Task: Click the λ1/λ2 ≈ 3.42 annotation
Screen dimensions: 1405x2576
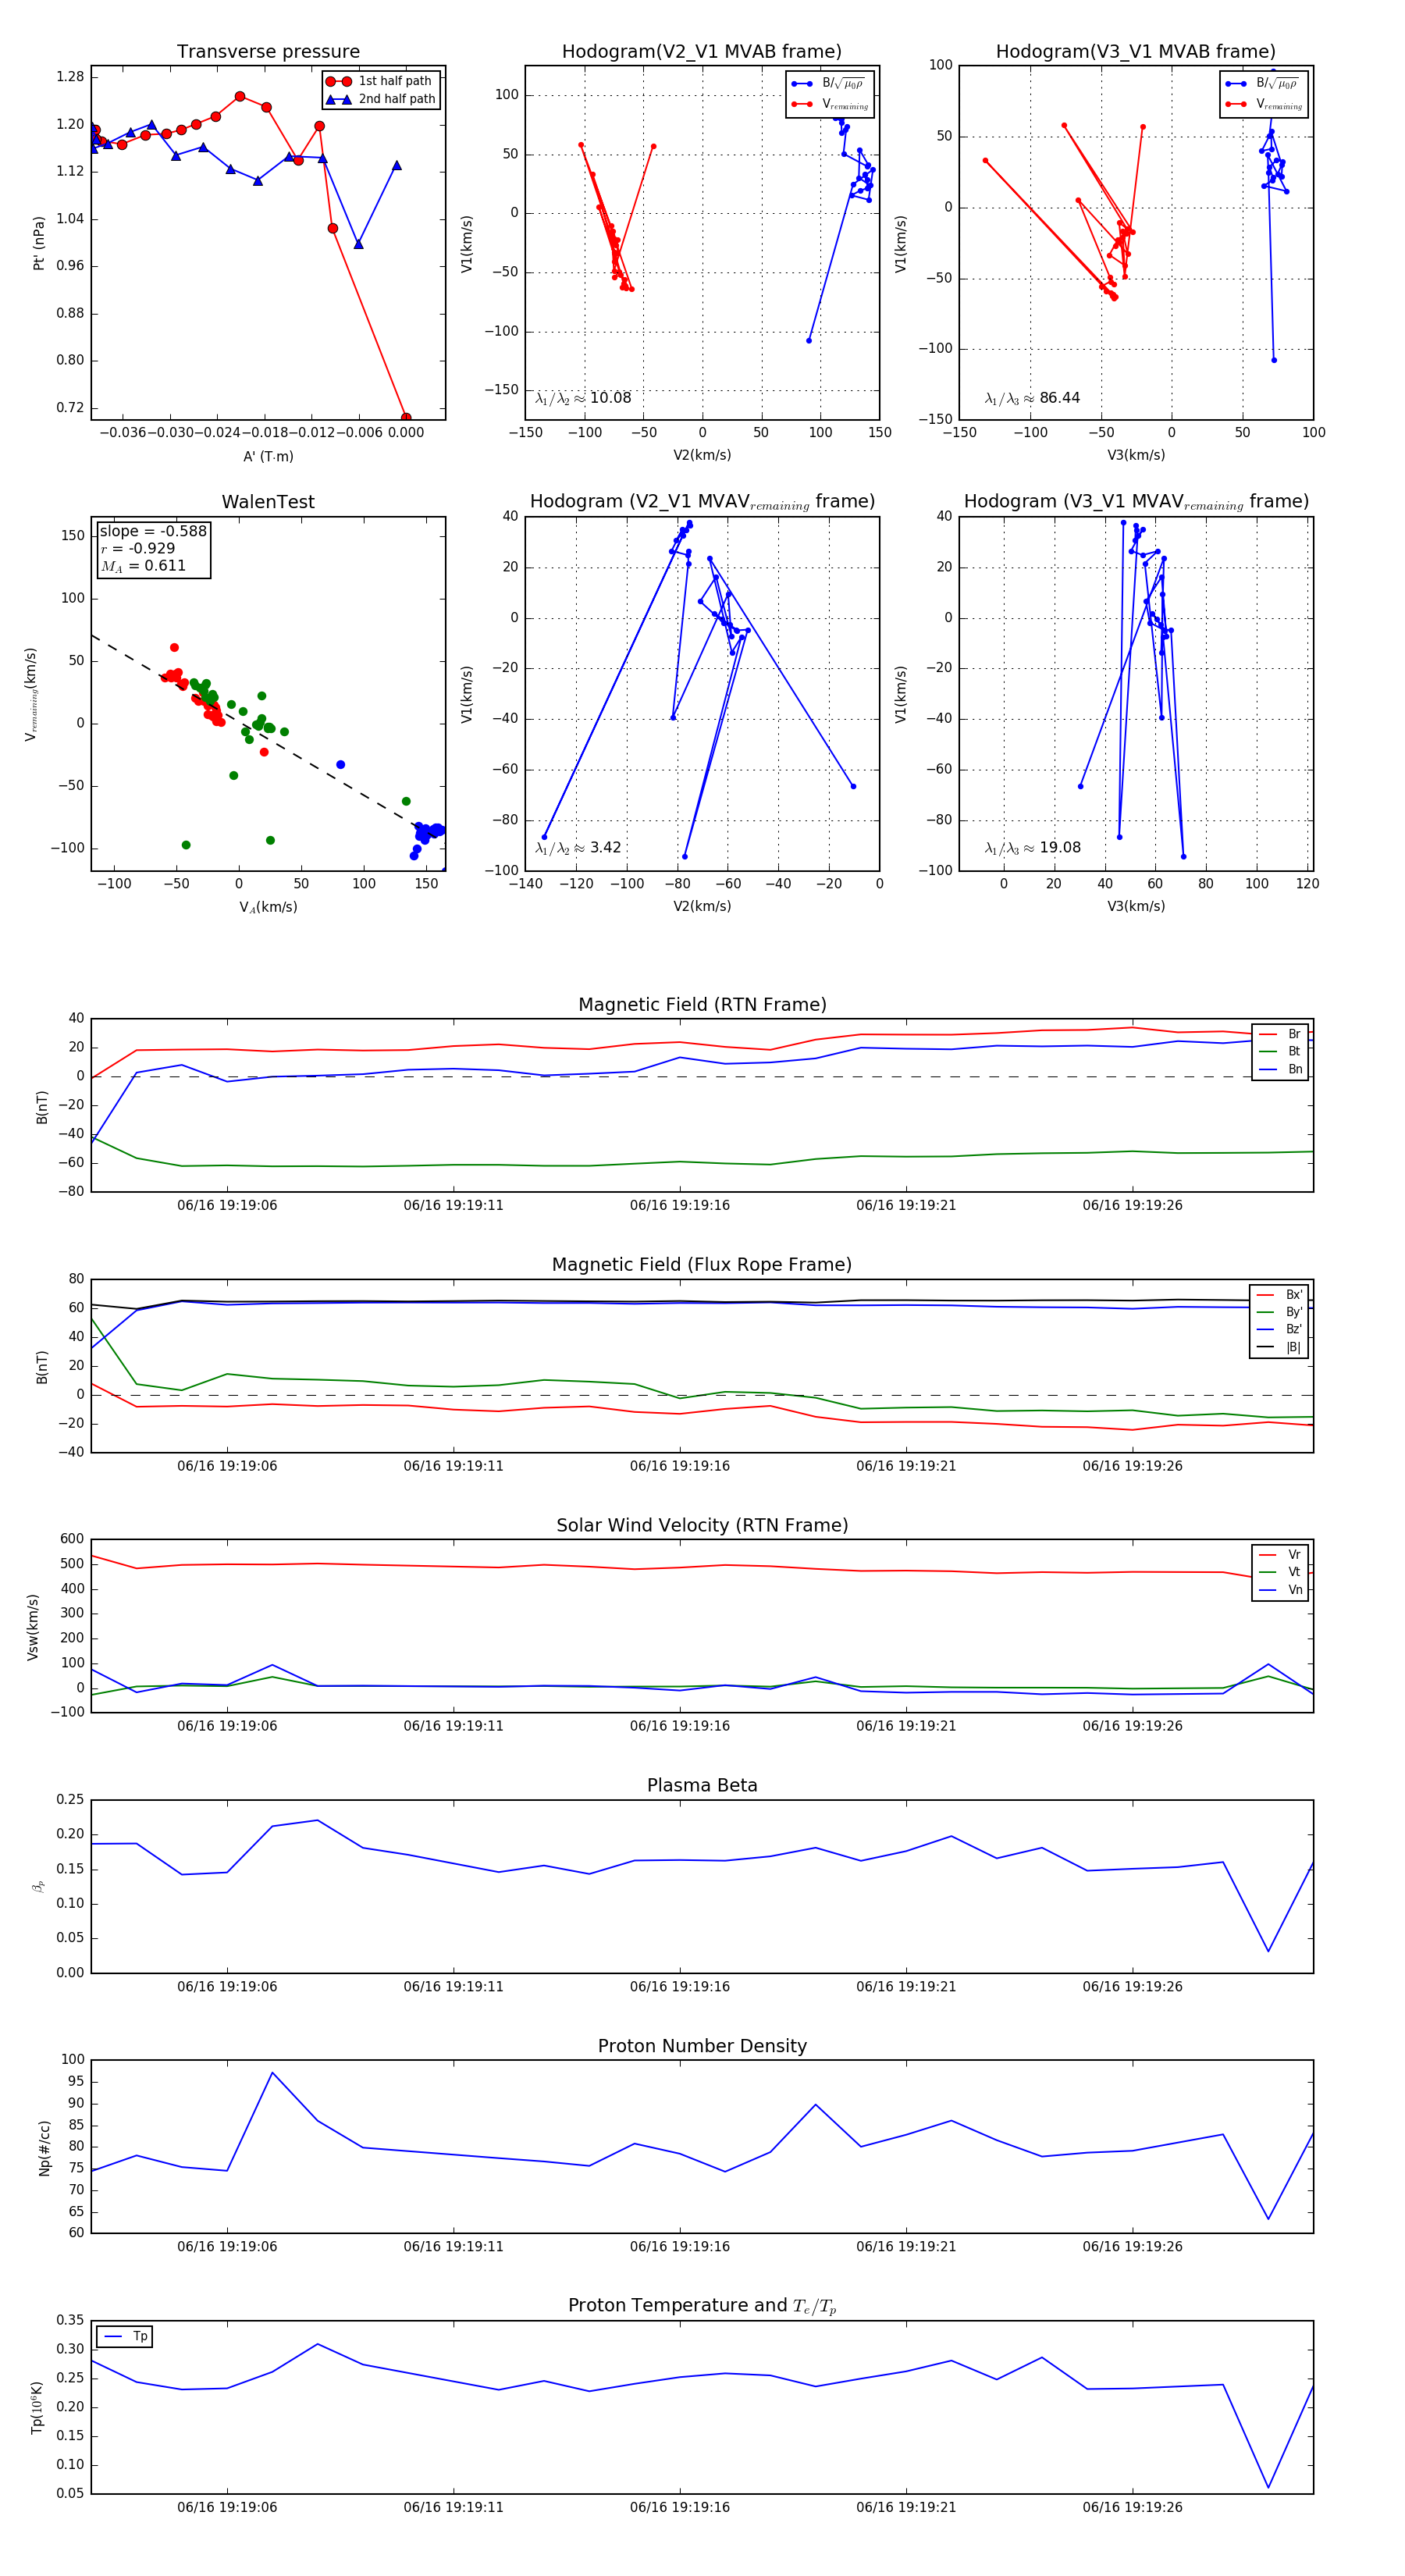Action: [x=578, y=848]
